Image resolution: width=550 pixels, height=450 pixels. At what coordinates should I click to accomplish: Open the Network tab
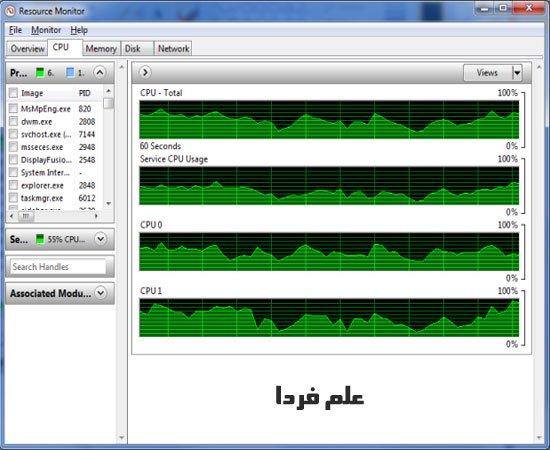point(173,48)
